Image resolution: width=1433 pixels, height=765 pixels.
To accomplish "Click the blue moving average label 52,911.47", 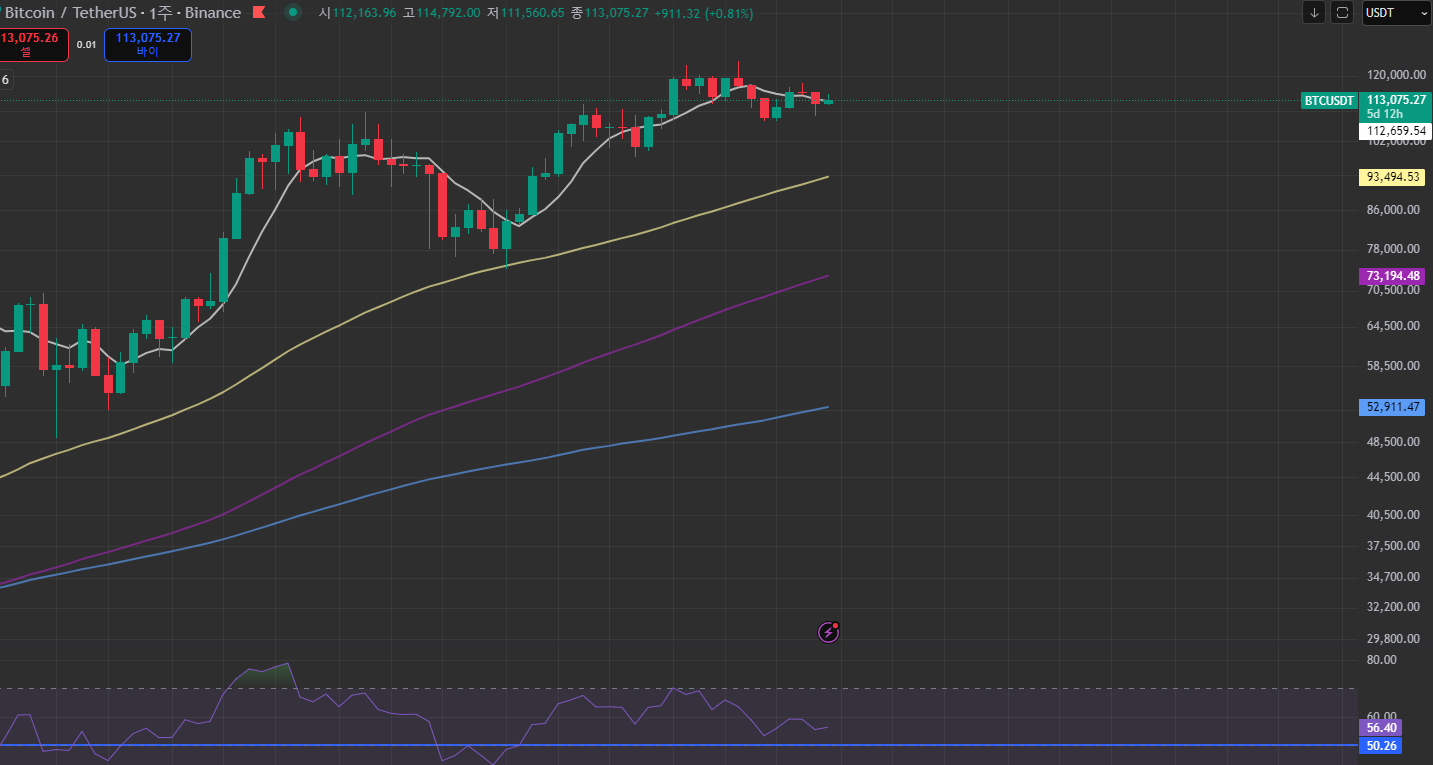I will click(x=1393, y=407).
